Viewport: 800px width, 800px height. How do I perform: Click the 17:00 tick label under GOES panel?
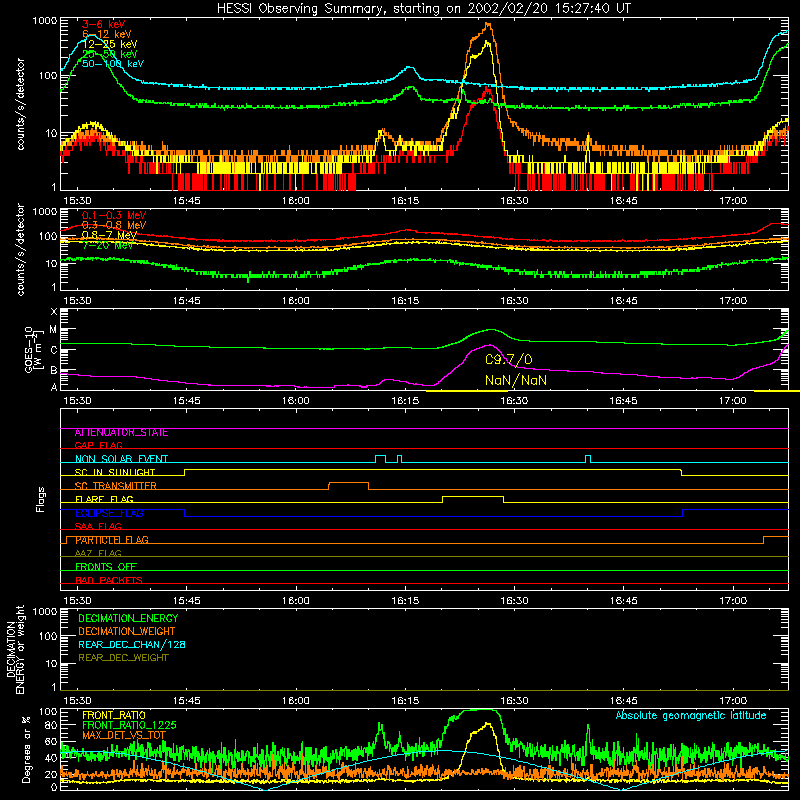click(x=733, y=401)
